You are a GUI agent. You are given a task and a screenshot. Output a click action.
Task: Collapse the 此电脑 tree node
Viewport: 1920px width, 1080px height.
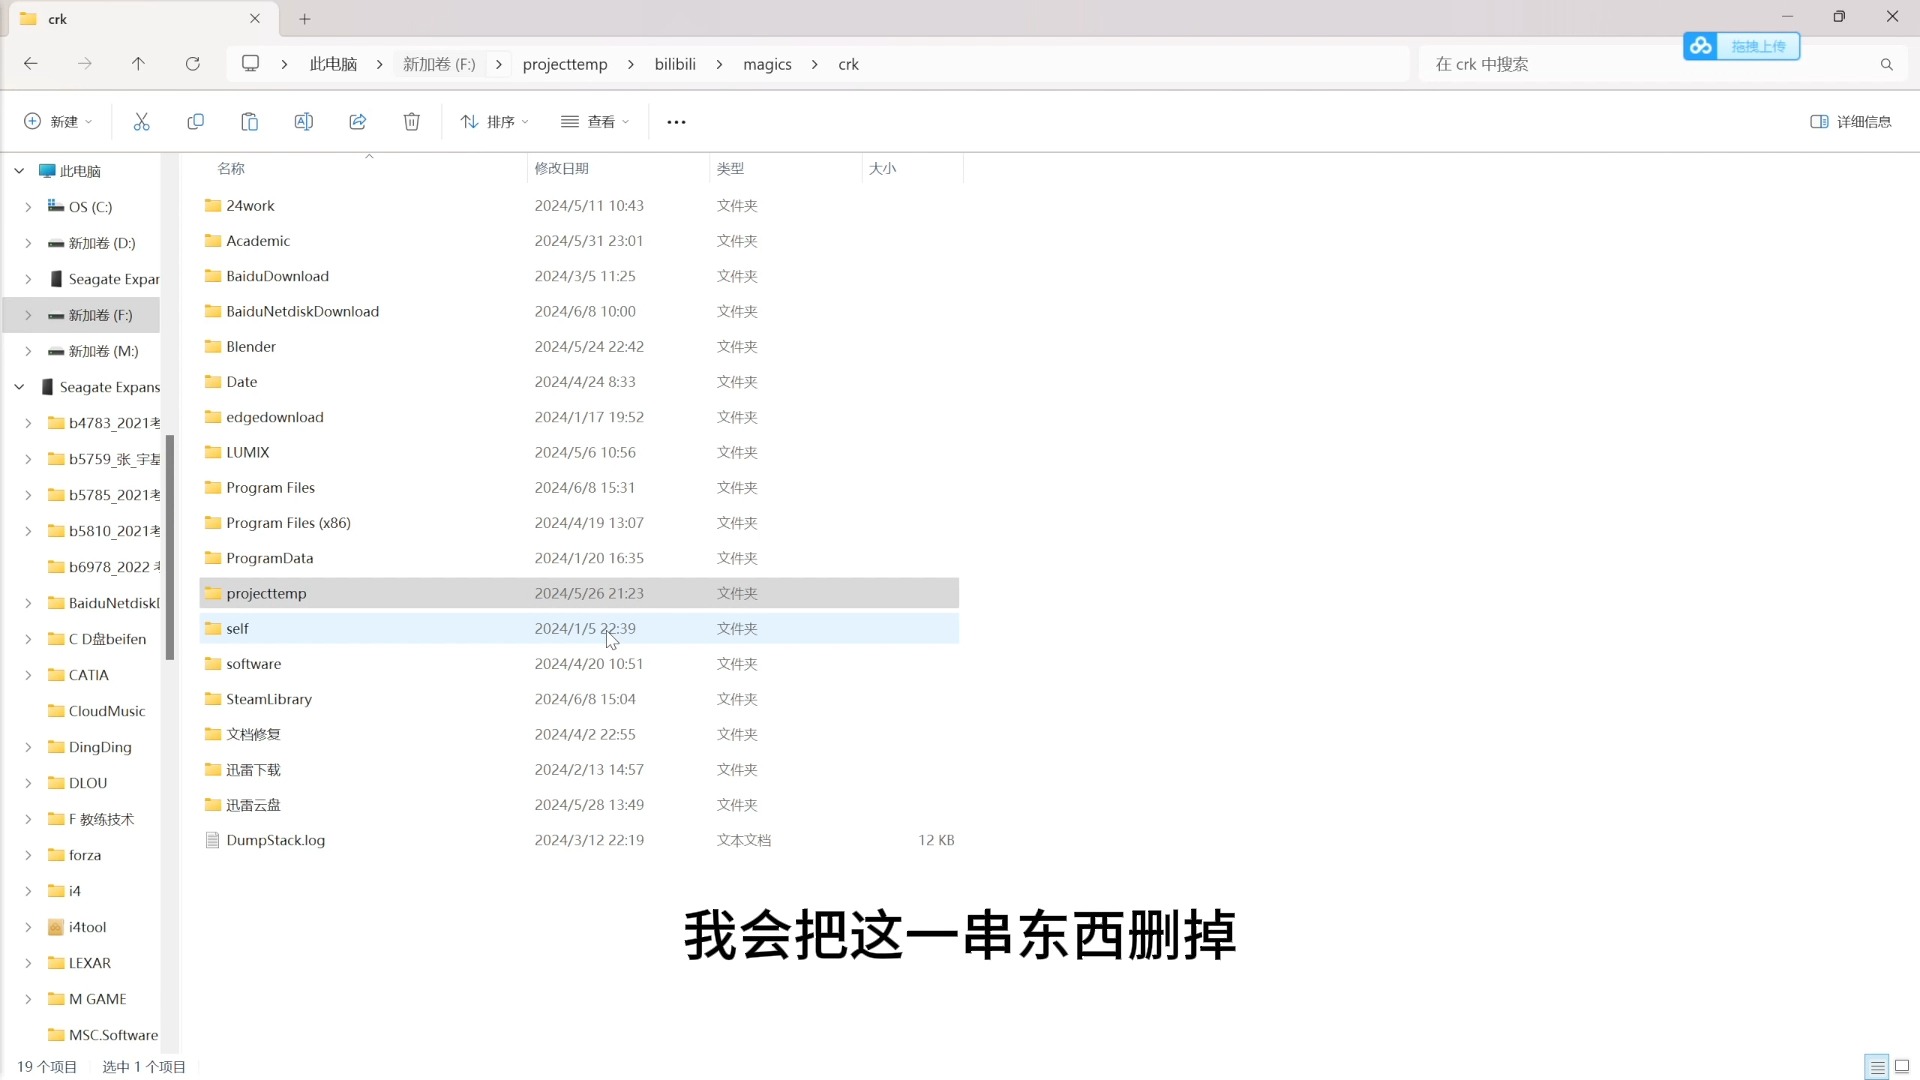[19, 171]
